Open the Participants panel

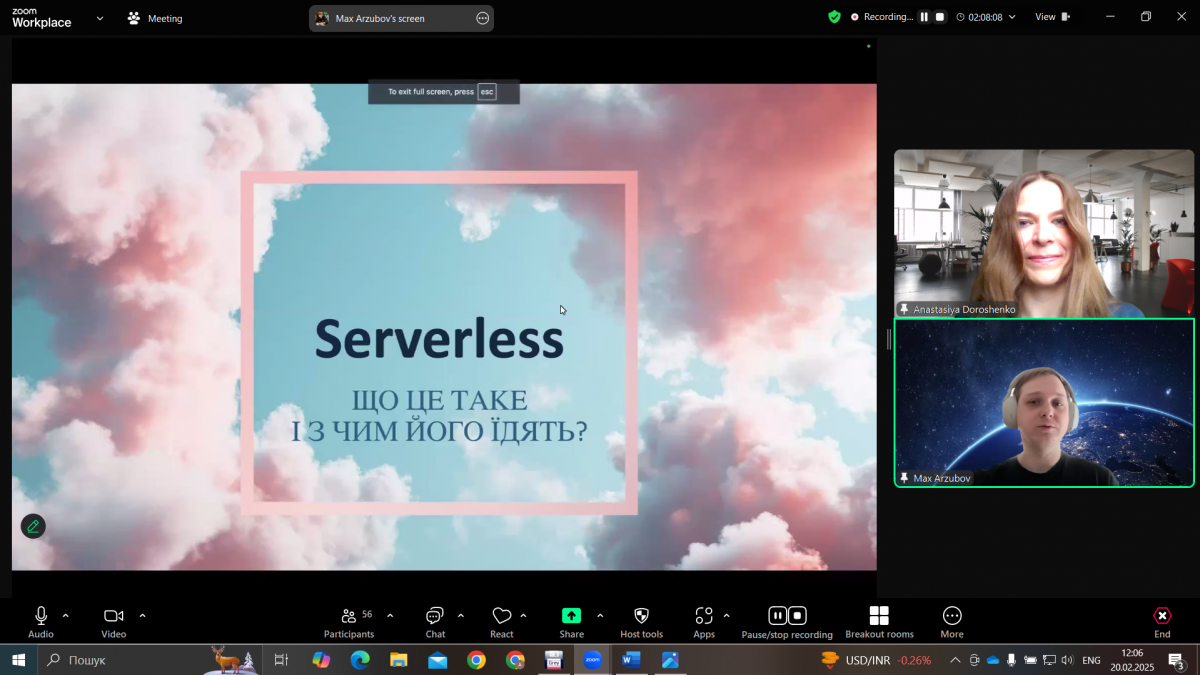coord(349,617)
